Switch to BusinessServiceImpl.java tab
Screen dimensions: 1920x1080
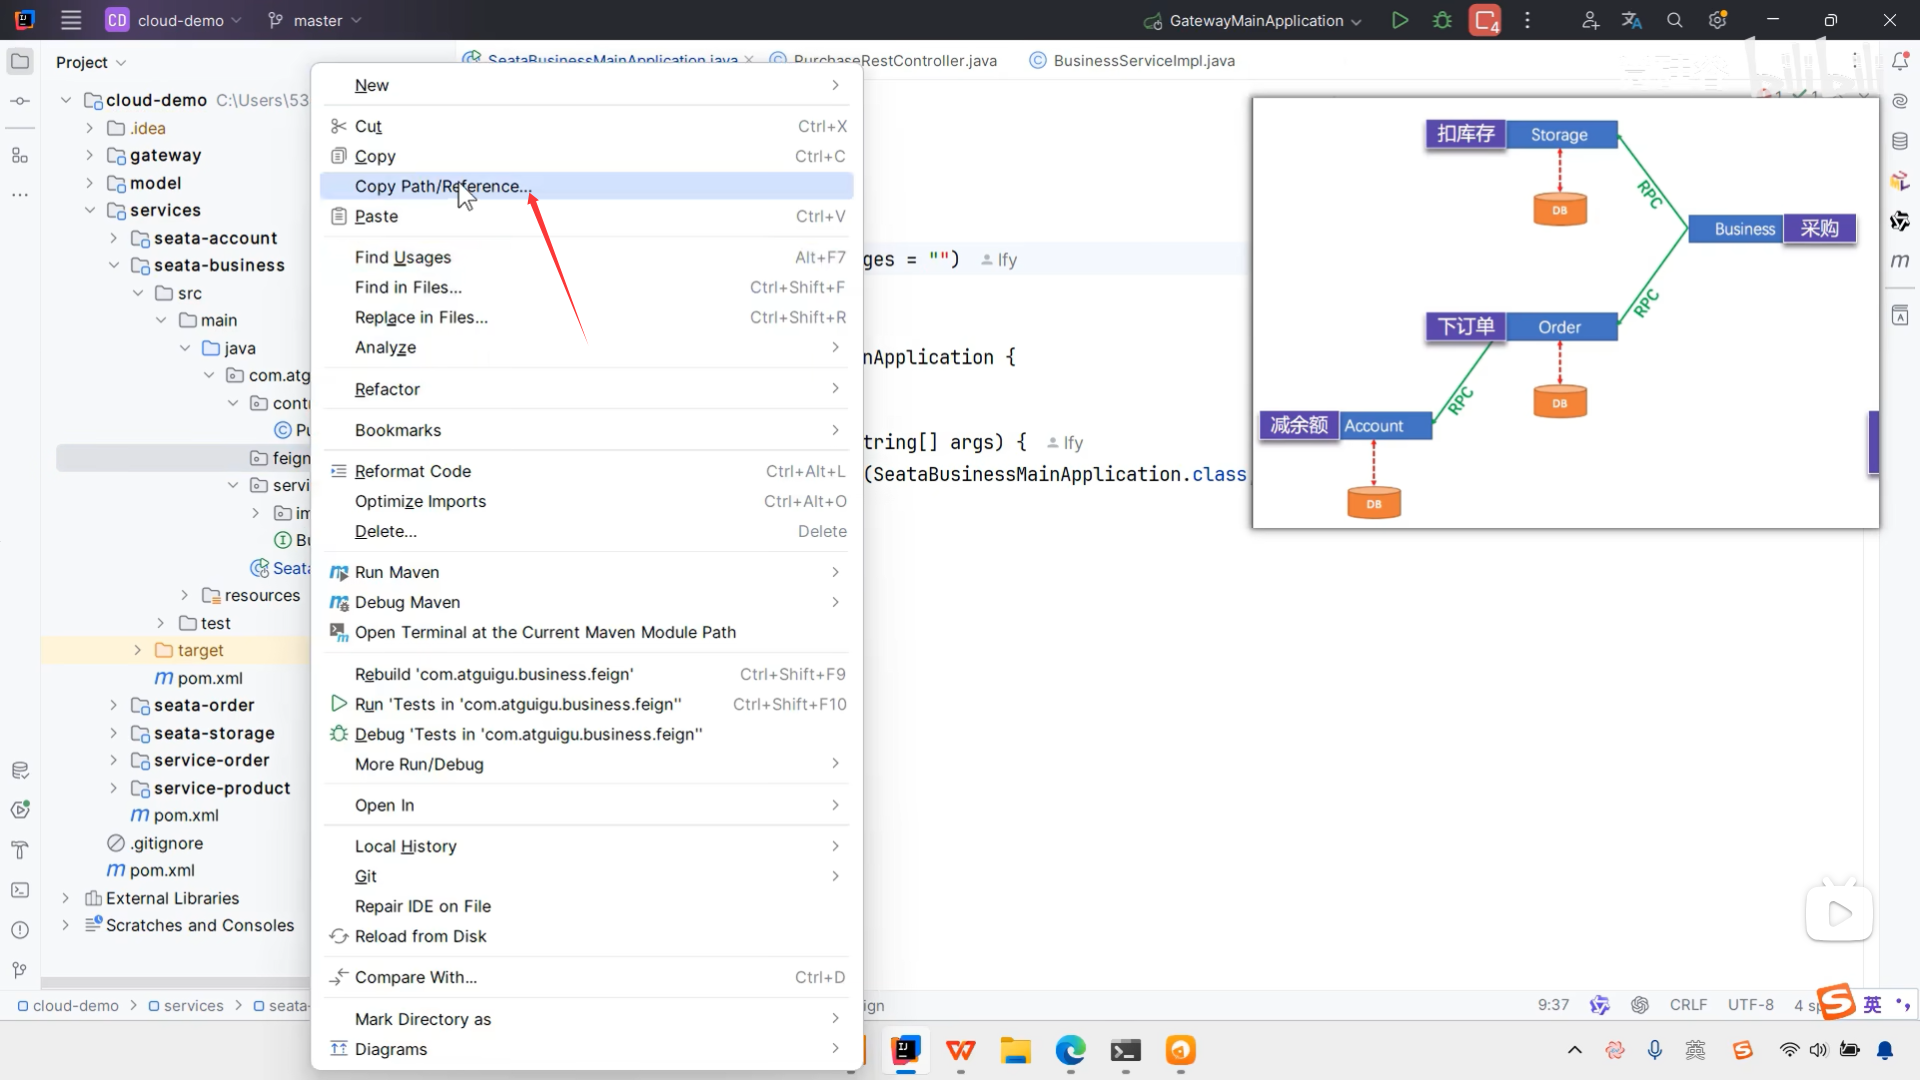click(x=1143, y=61)
